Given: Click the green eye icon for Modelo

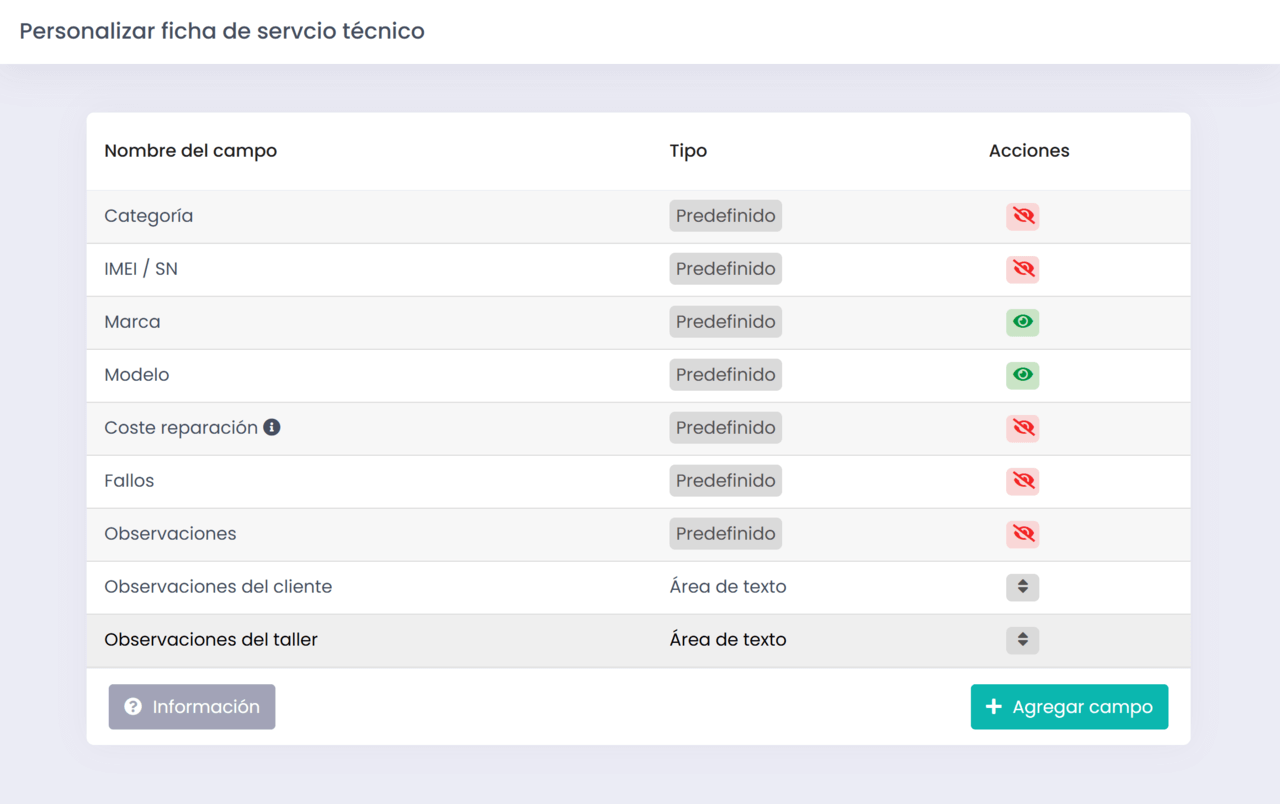Looking at the screenshot, I should (x=1022, y=375).
